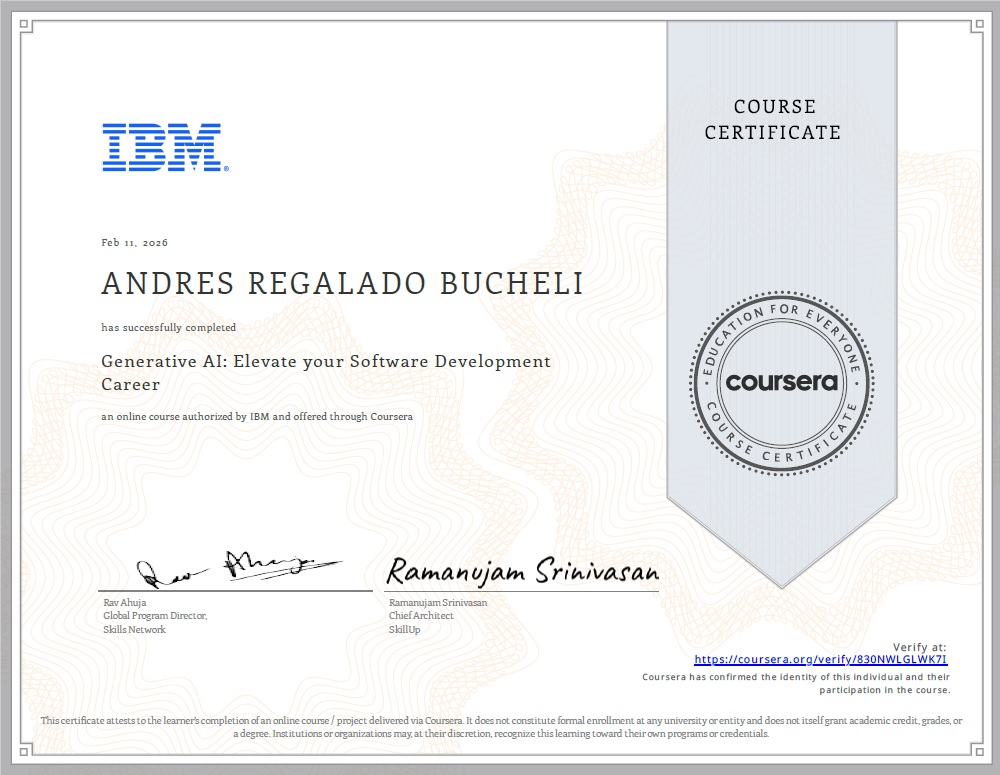The width and height of the screenshot is (1000, 775).
Task: Select the bottom disclaimer paragraph
Action: coord(500,727)
